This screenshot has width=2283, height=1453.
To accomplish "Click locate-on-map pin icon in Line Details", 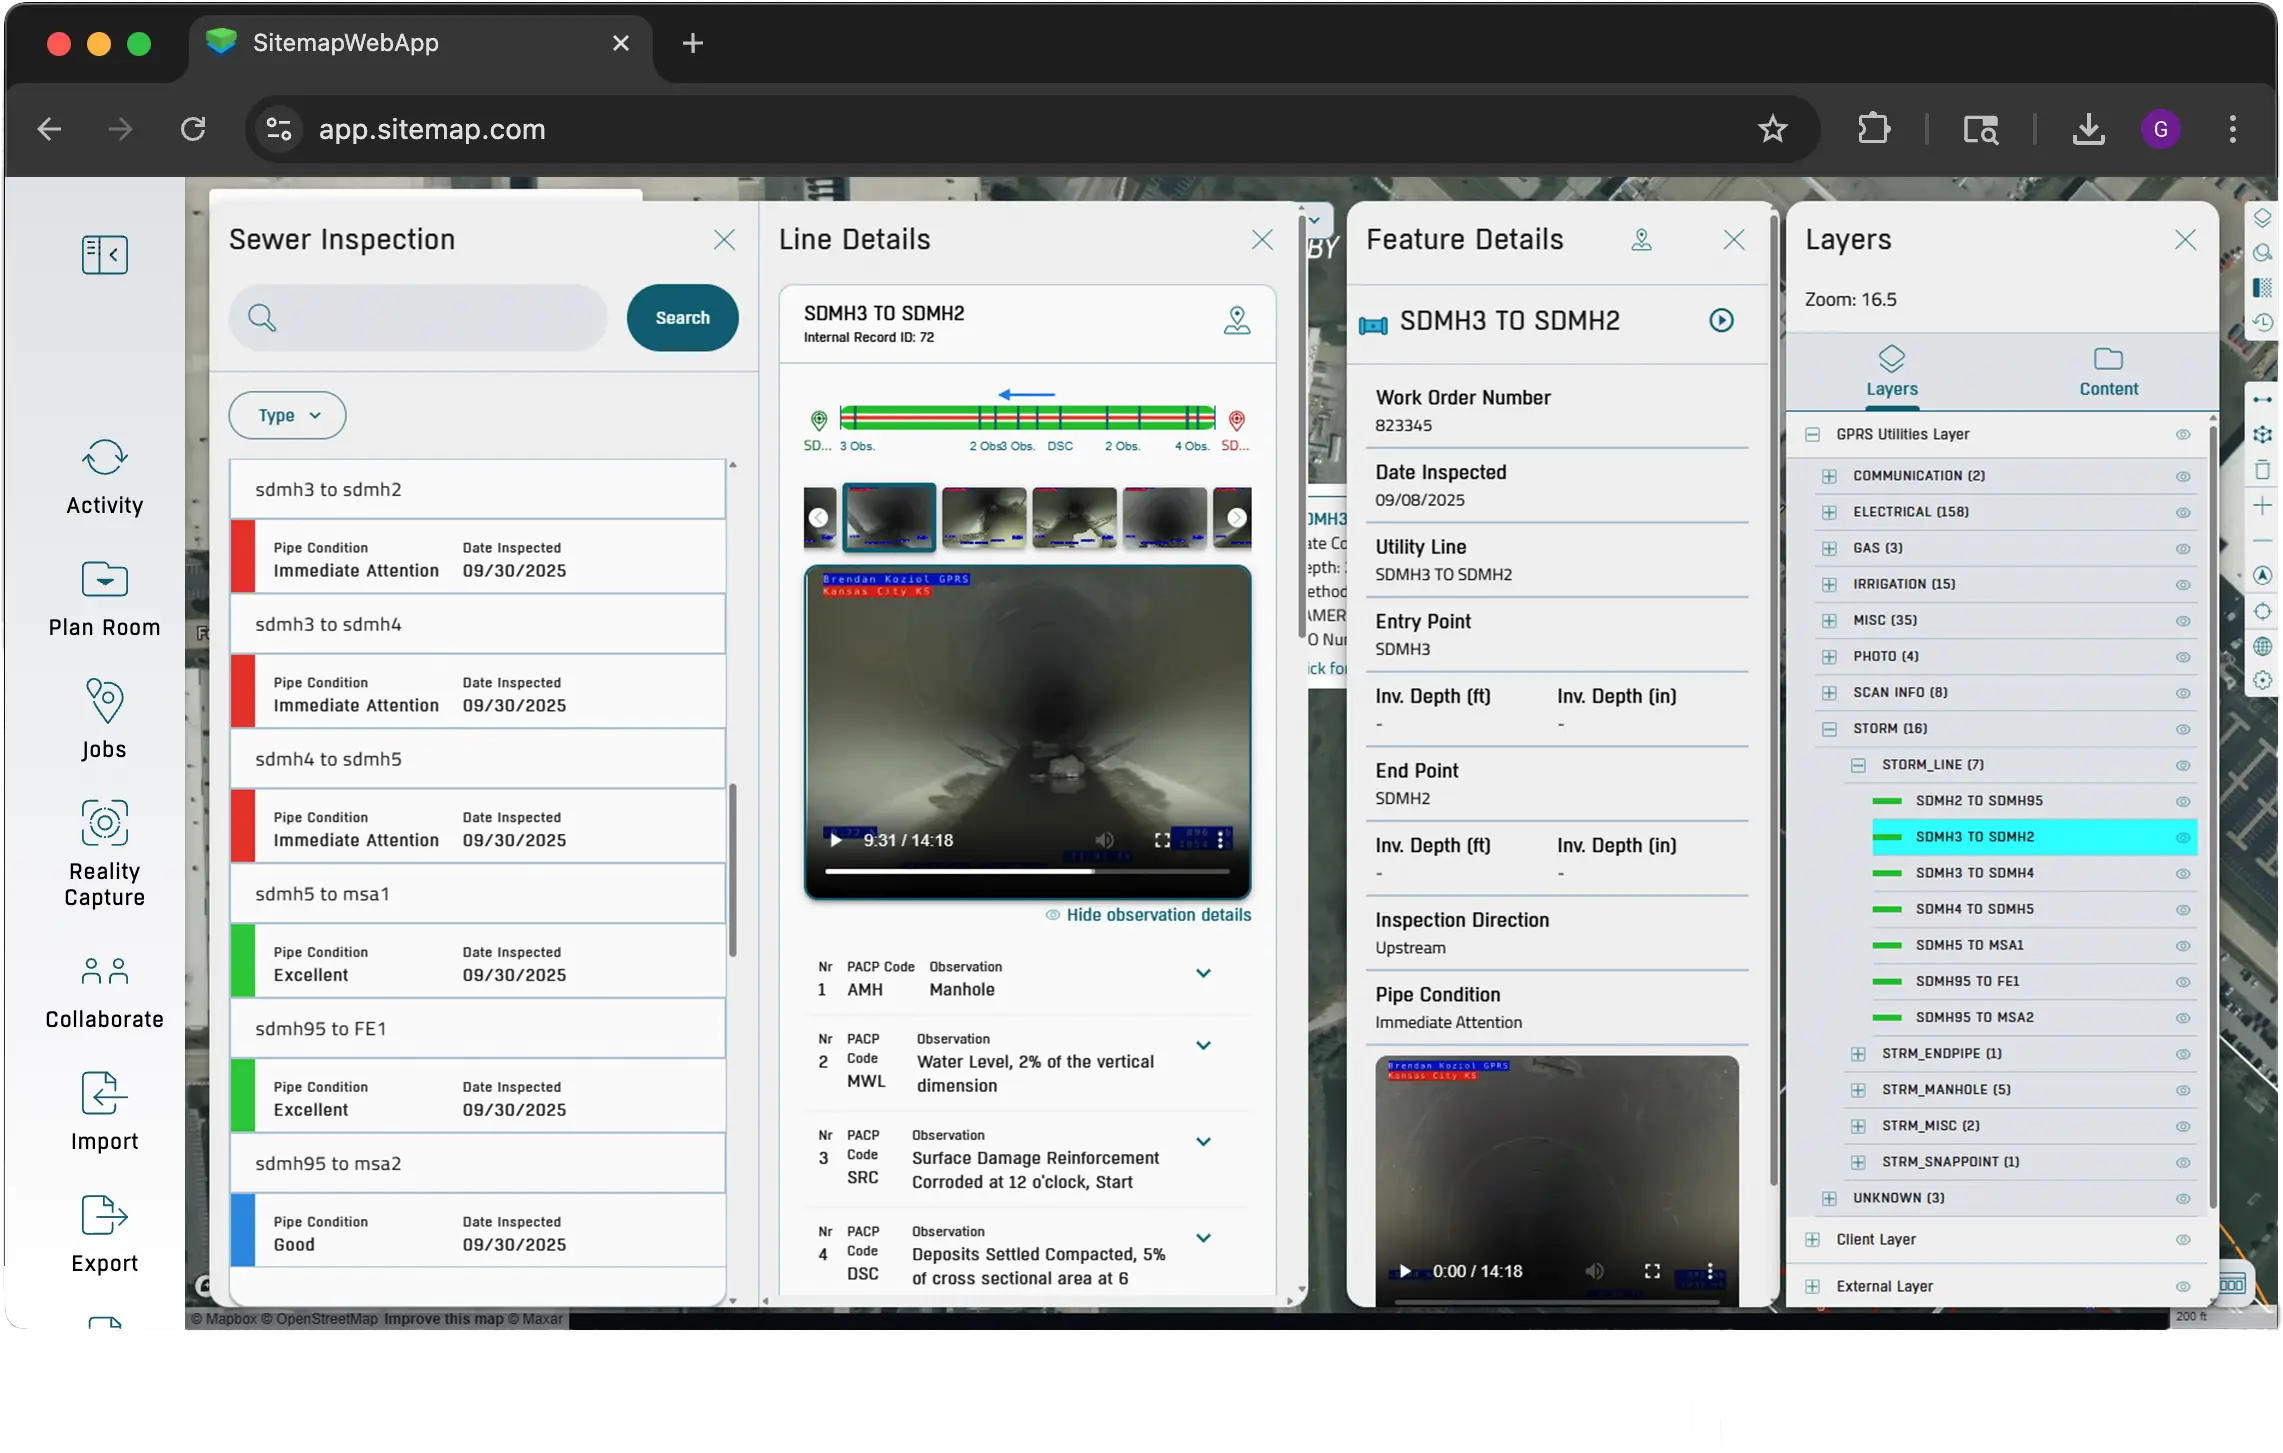I will coord(1237,320).
